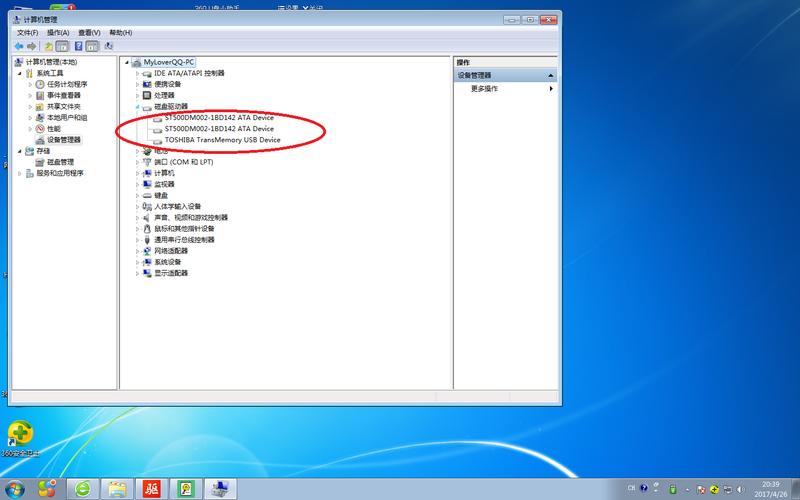Select TOSHIBA TransMemory USB Device
The height and width of the screenshot is (500, 800).
(222, 140)
